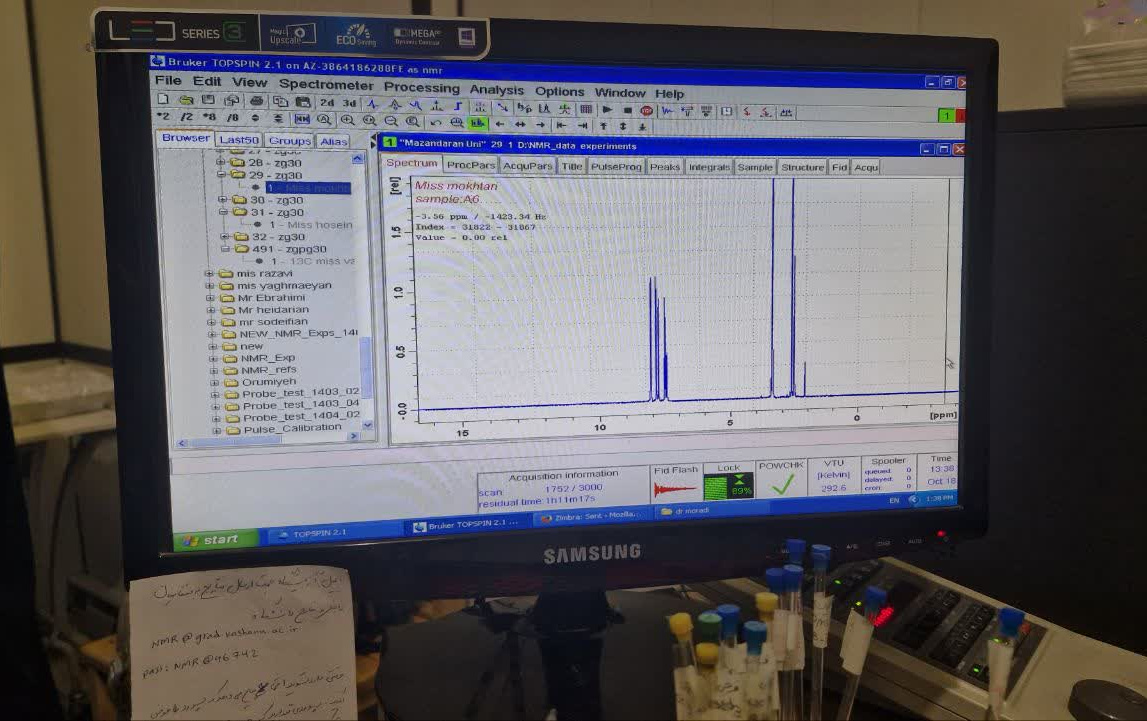1147x721 pixels.
Task: Expand the 'Pulse_Calibration' folder node
Action: click(217, 430)
